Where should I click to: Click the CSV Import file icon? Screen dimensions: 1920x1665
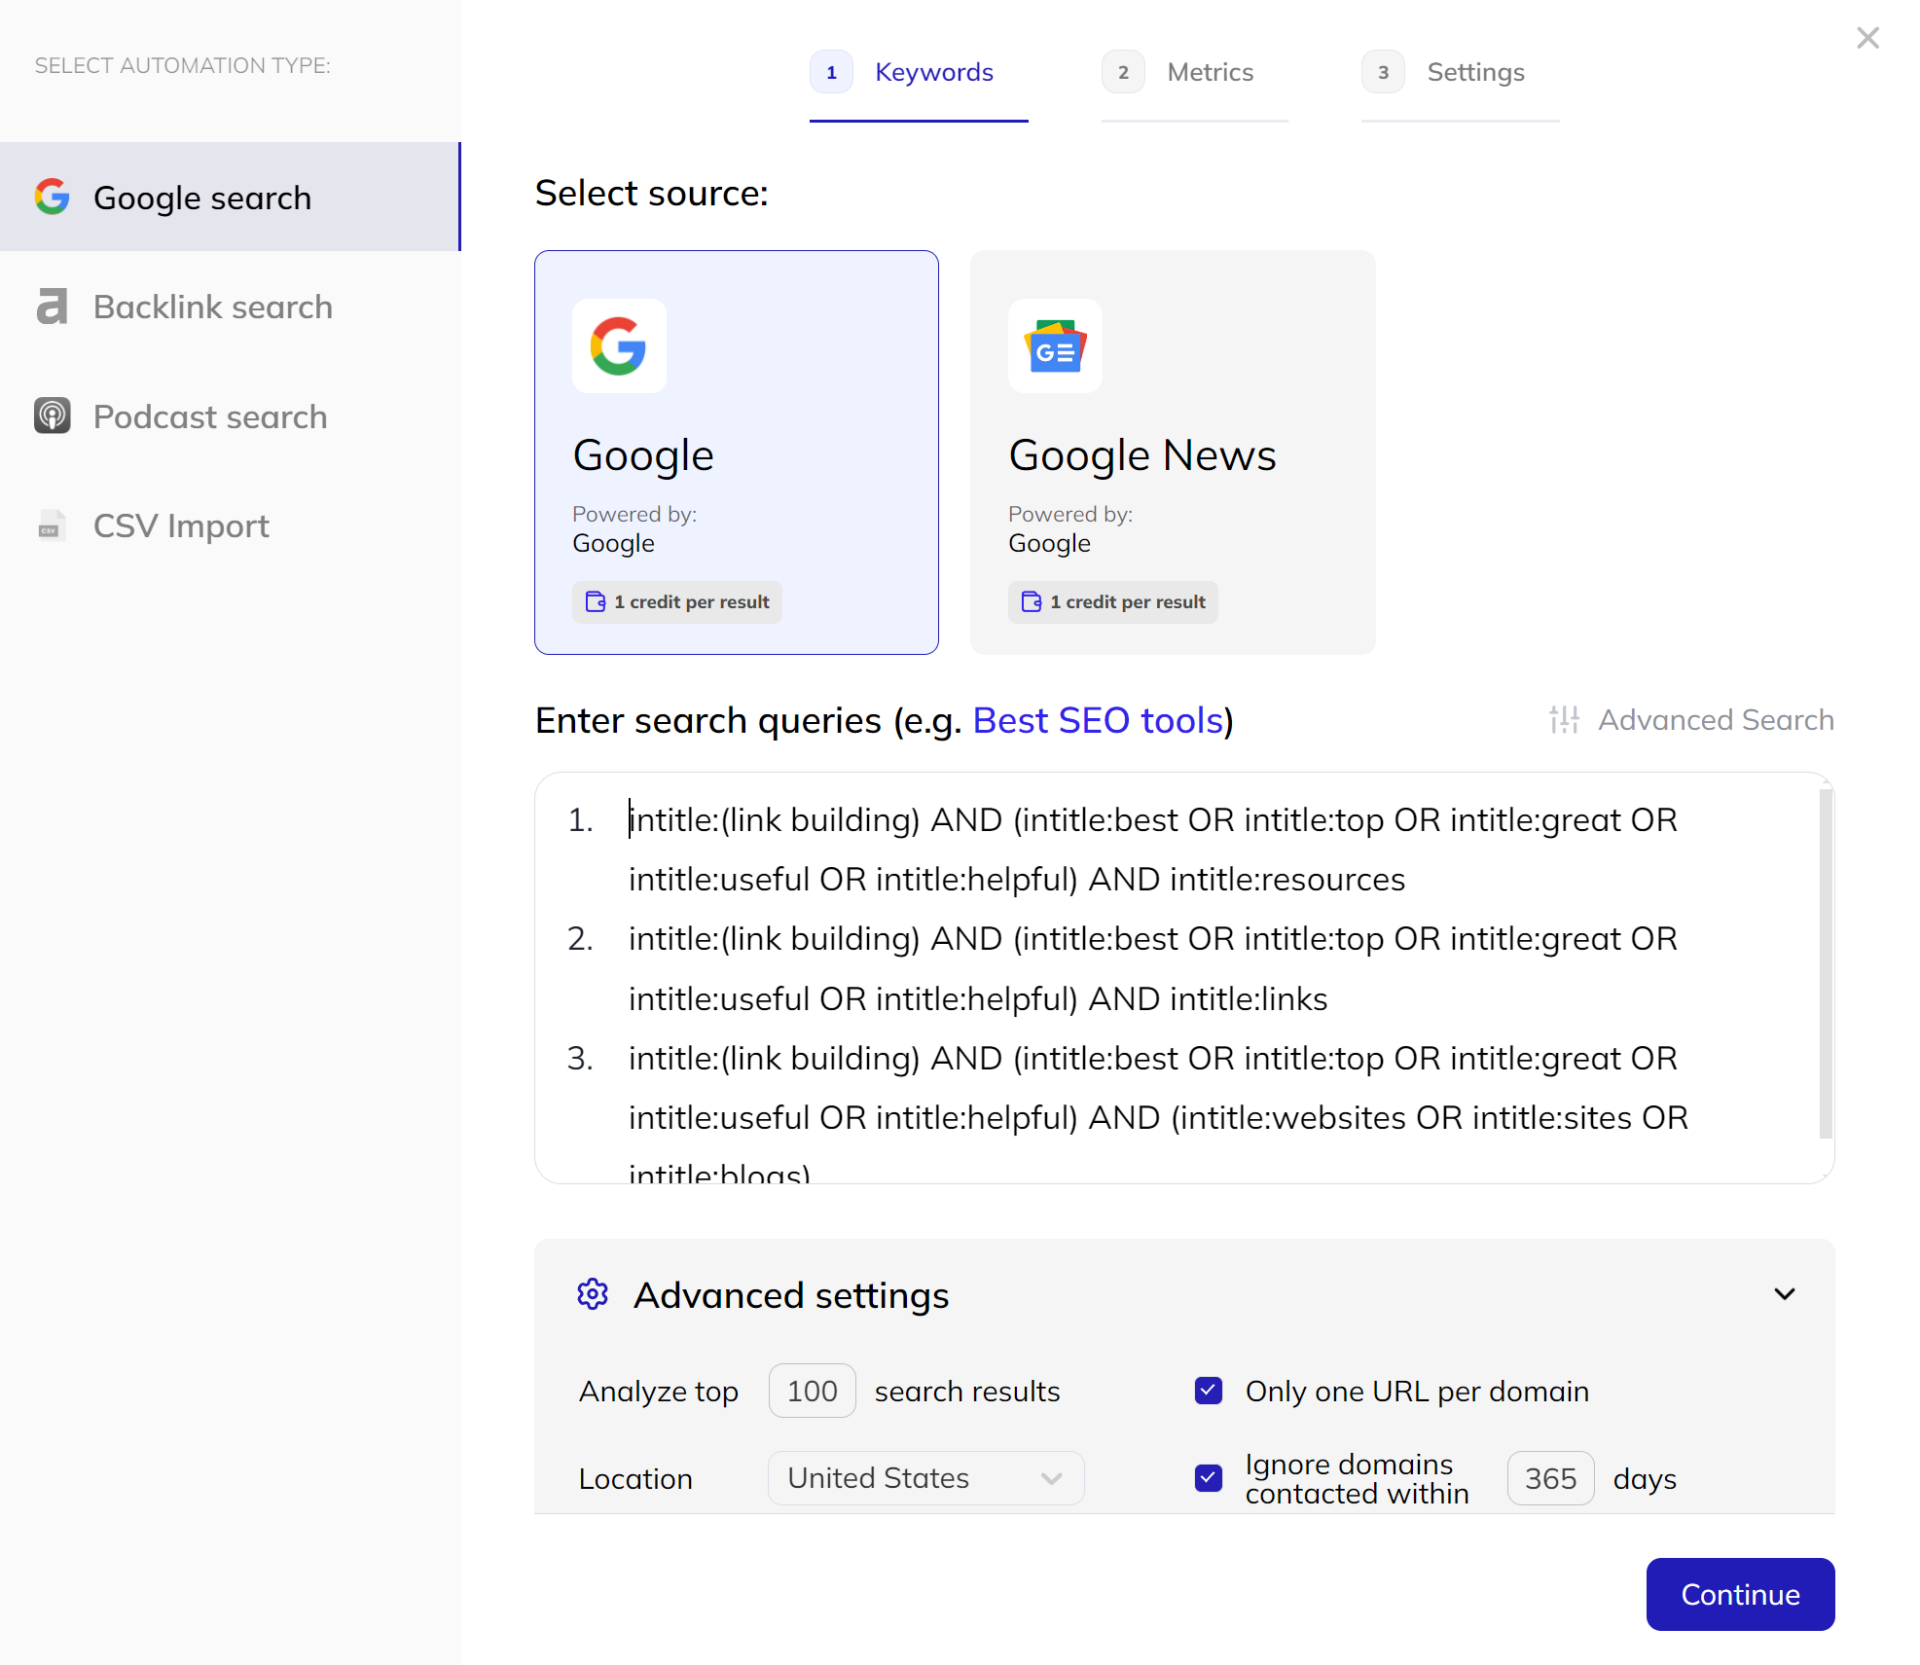[51, 526]
